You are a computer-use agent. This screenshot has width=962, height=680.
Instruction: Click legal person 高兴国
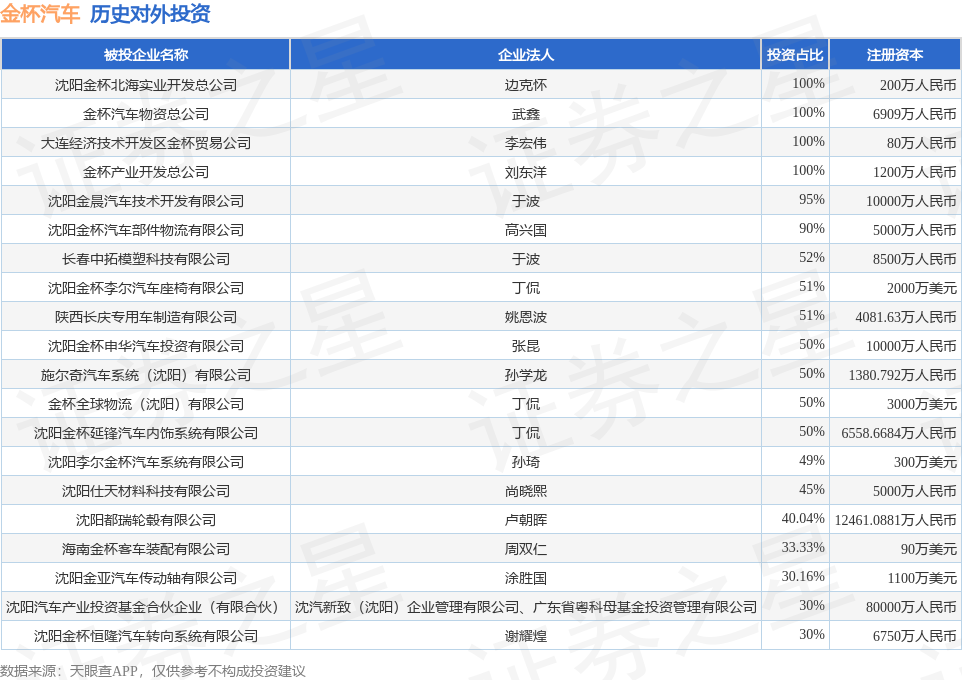(x=526, y=230)
